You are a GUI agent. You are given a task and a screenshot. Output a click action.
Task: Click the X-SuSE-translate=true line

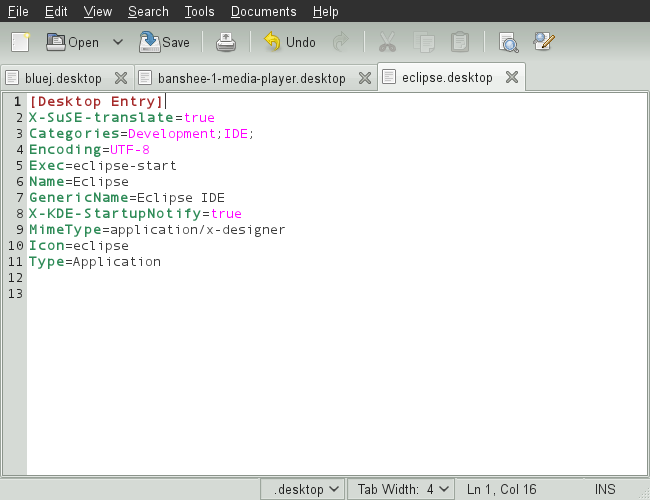point(122,117)
